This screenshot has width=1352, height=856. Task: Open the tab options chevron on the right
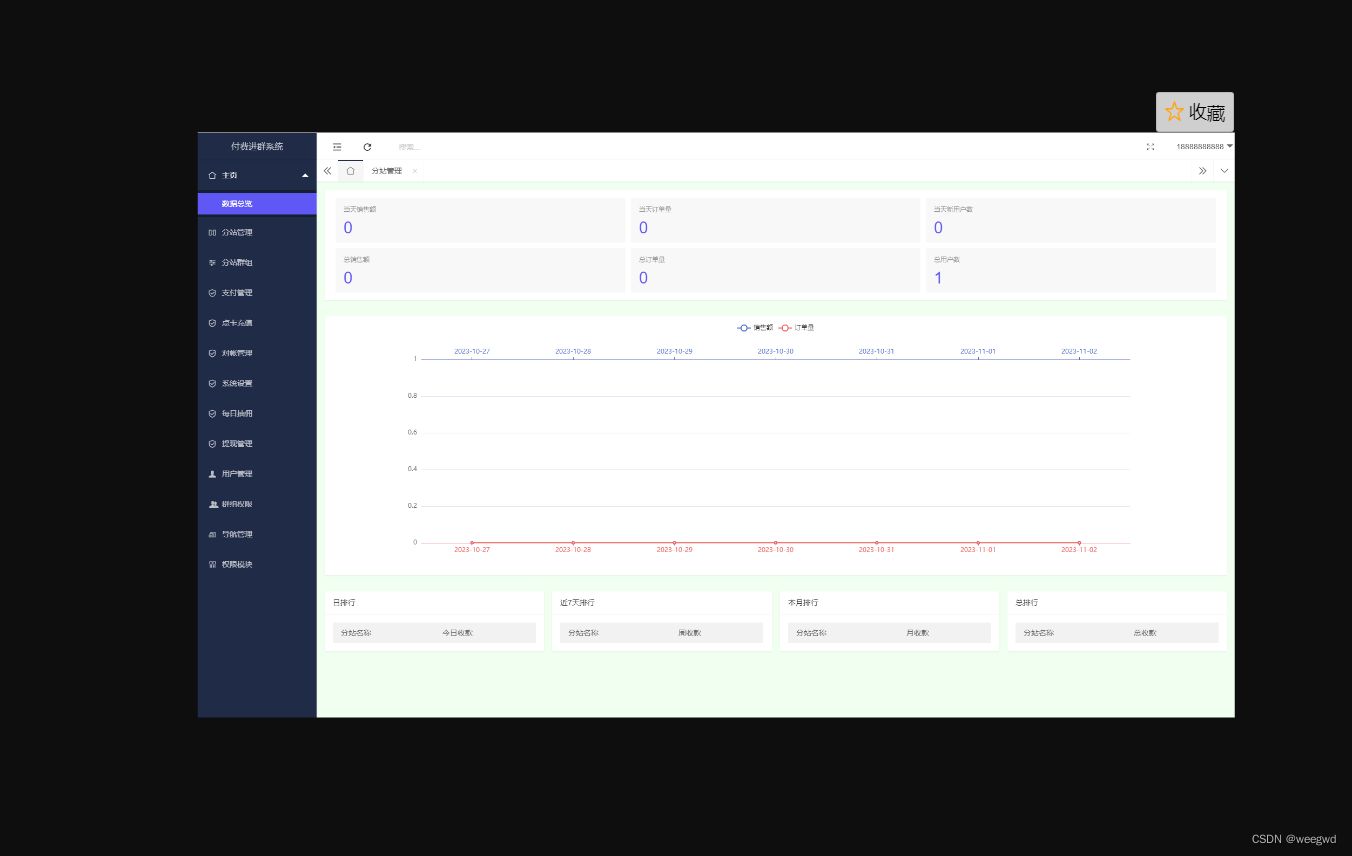click(1224, 170)
